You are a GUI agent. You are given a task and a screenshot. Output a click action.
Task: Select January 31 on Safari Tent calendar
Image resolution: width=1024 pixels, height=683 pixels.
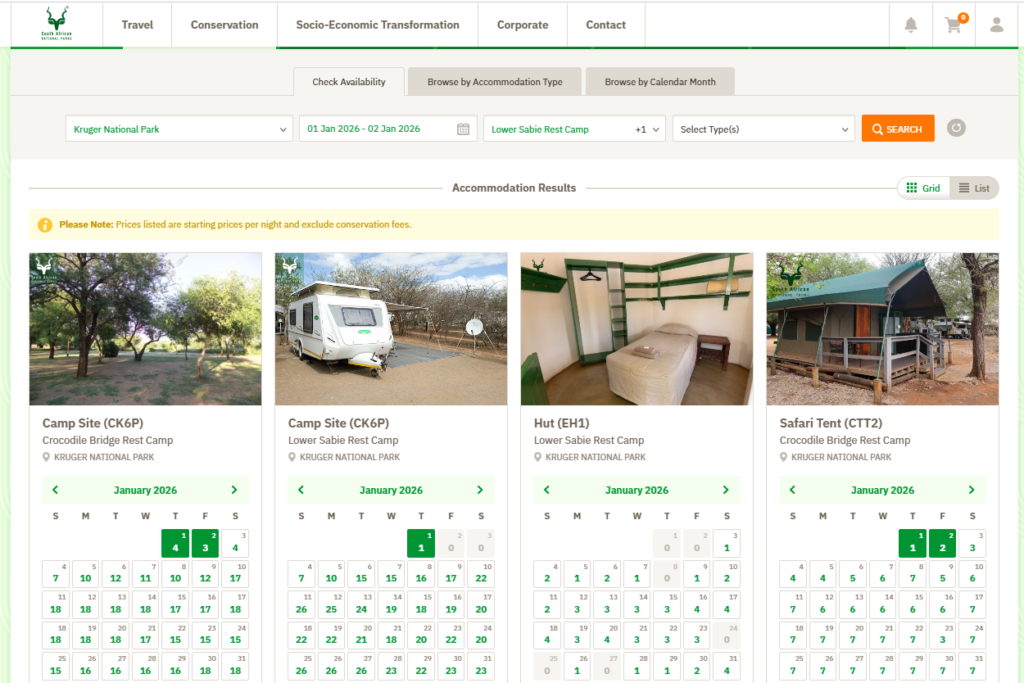click(972, 666)
